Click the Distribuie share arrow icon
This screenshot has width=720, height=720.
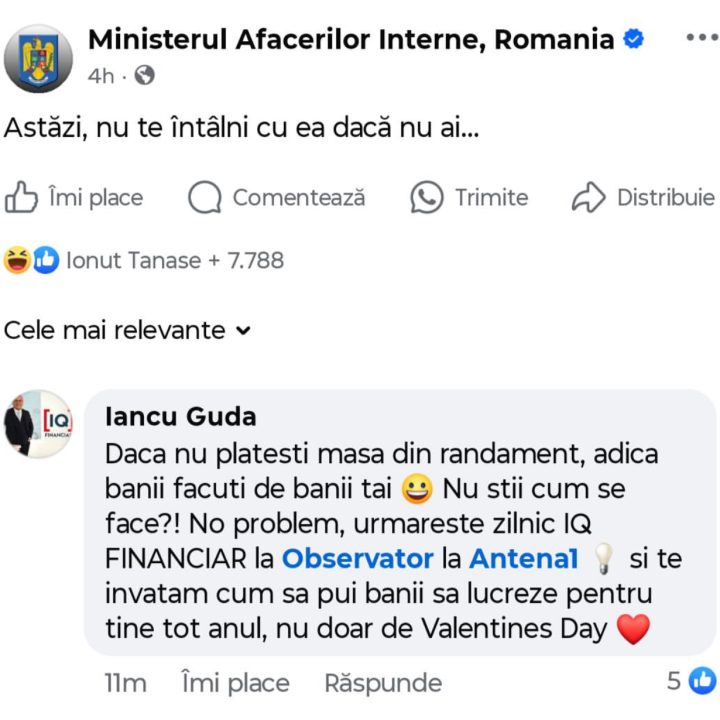(x=589, y=198)
